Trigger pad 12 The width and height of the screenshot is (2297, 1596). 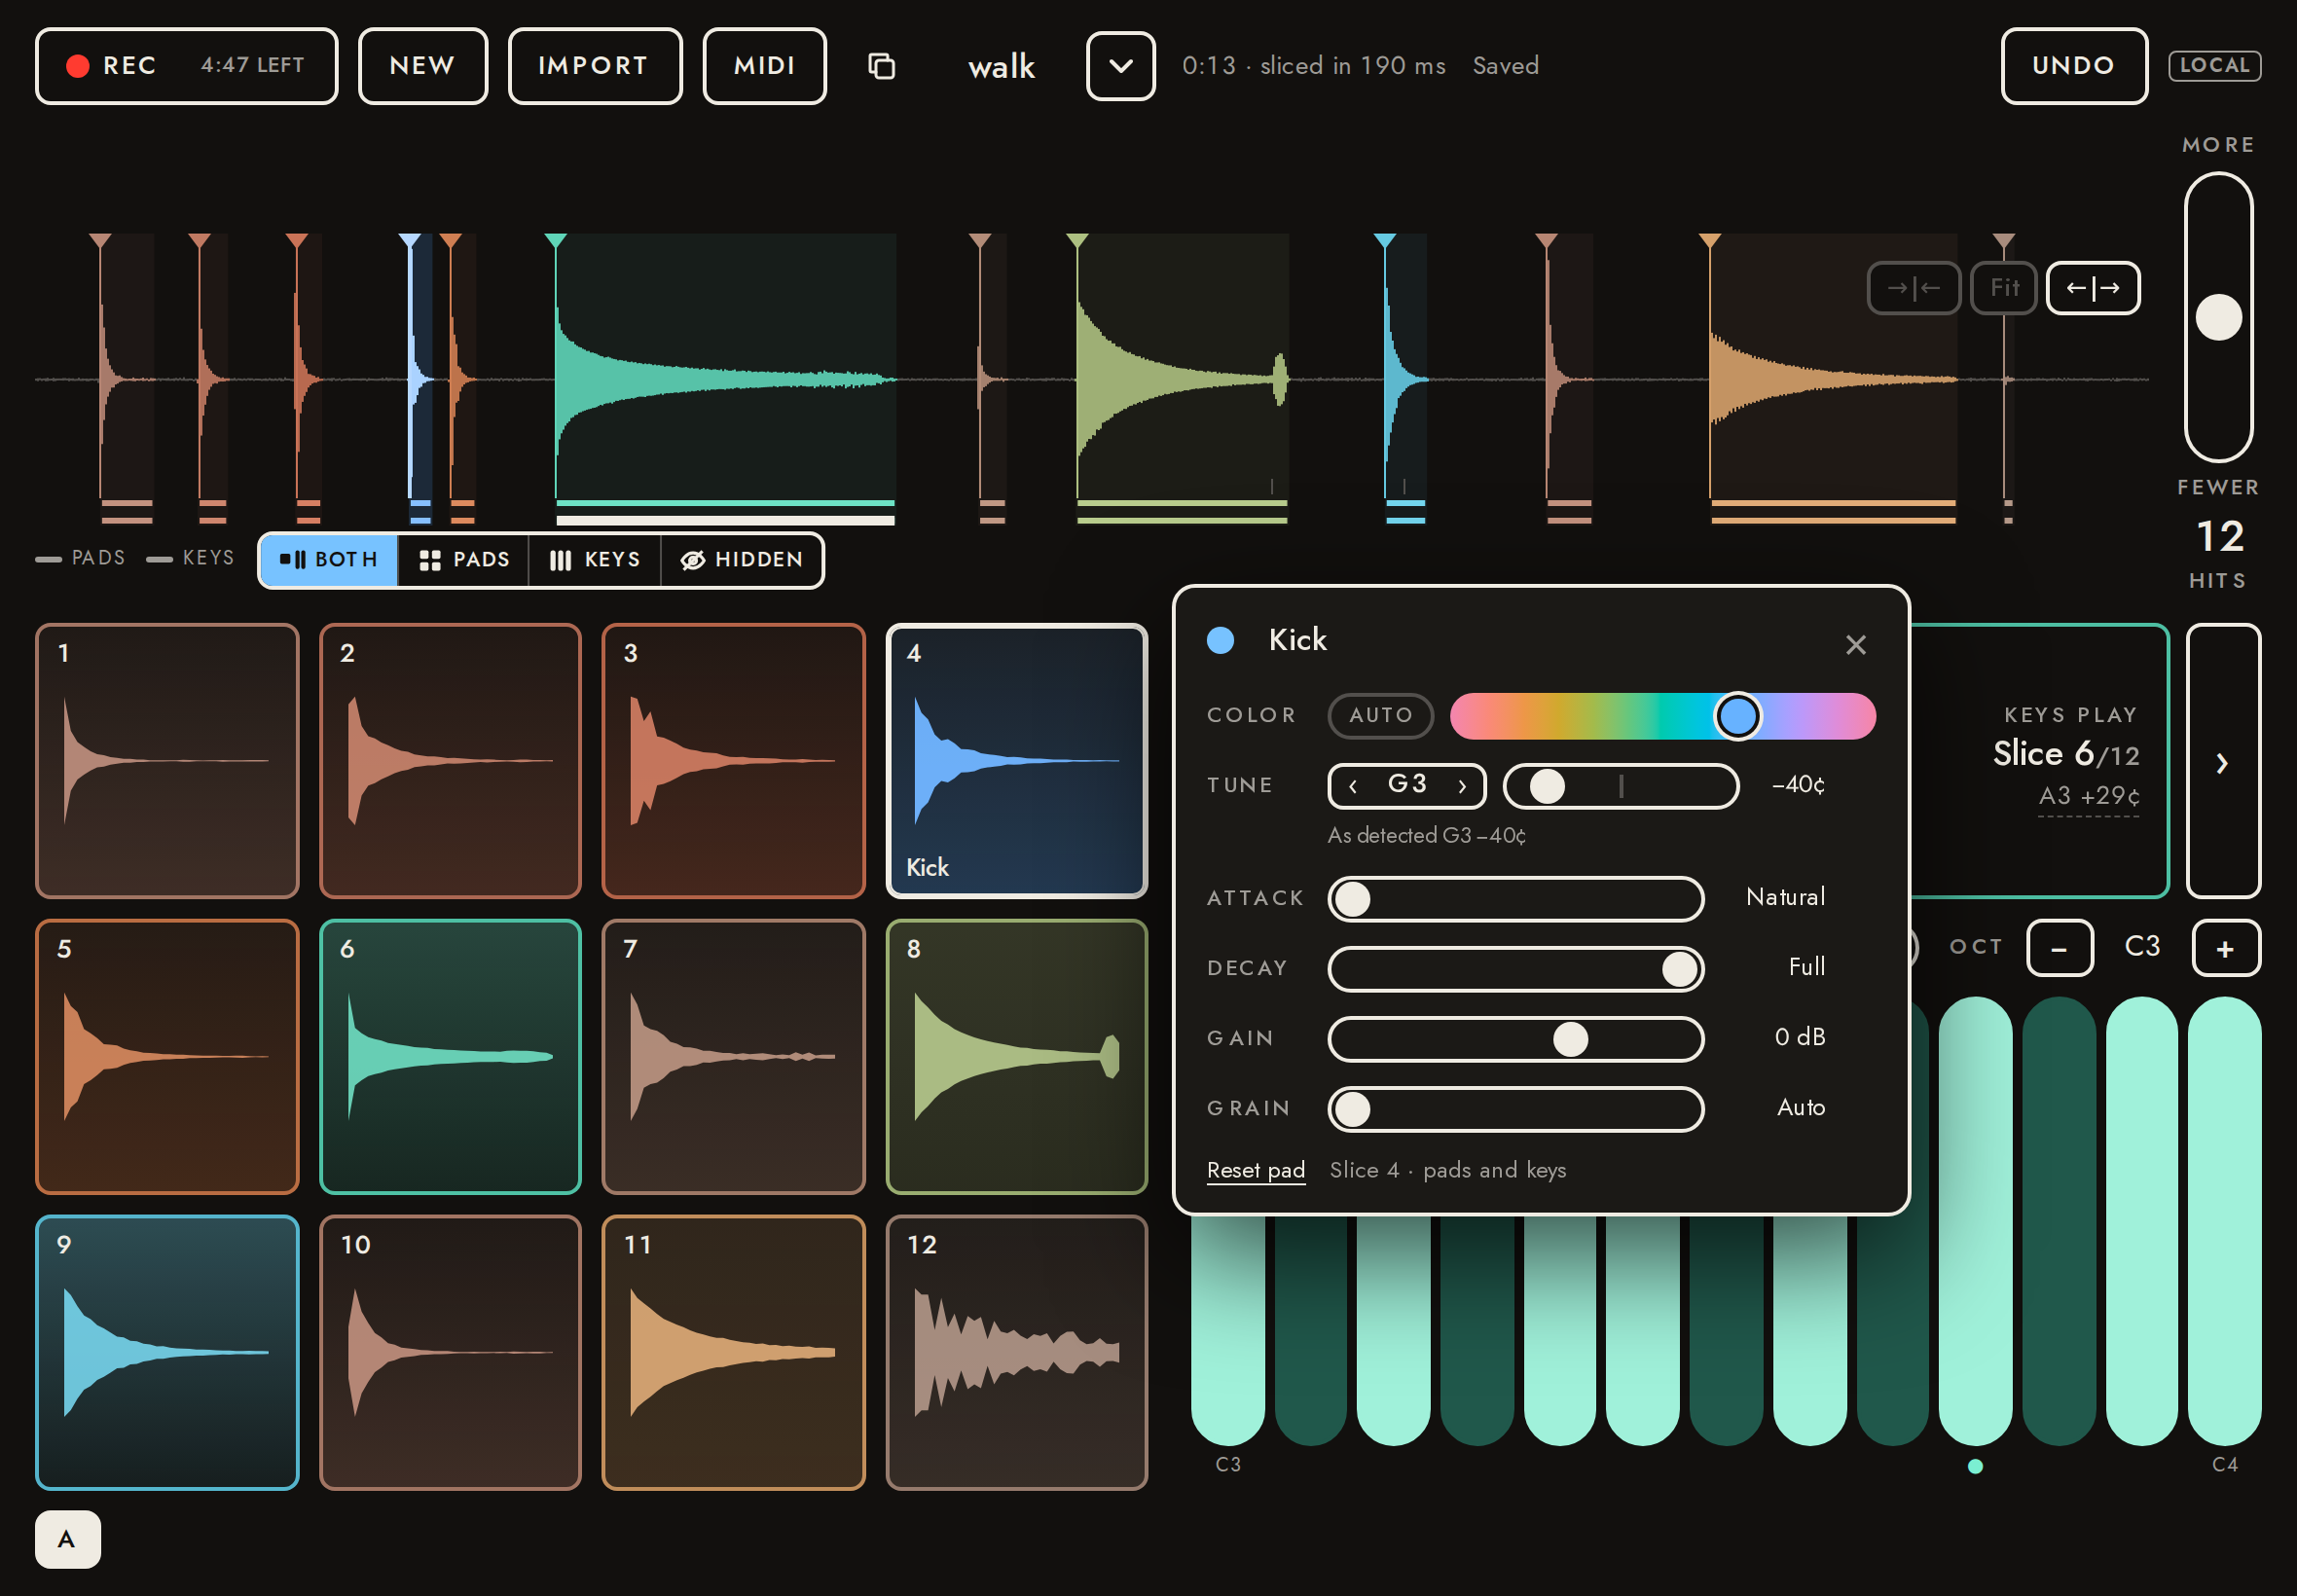point(1016,1352)
